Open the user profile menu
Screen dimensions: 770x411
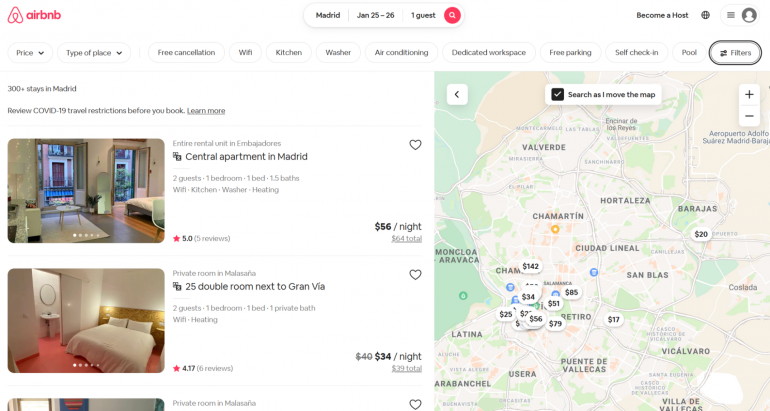pyautogui.click(x=740, y=15)
